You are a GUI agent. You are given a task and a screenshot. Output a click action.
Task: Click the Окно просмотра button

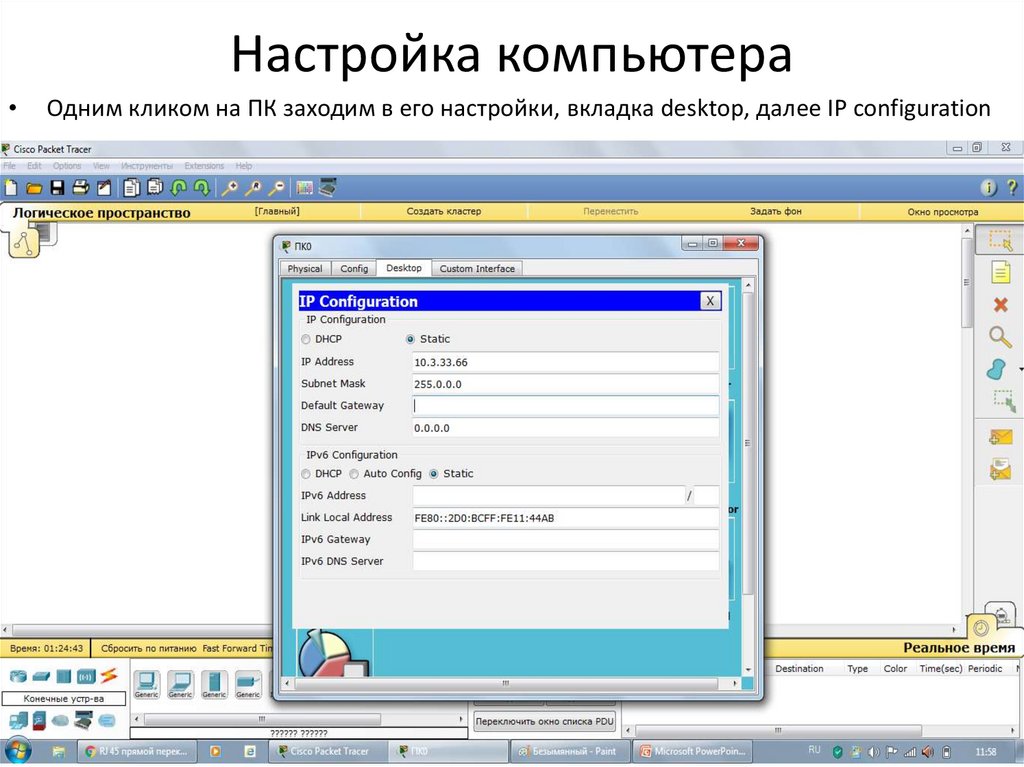click(x=942, y=212)
